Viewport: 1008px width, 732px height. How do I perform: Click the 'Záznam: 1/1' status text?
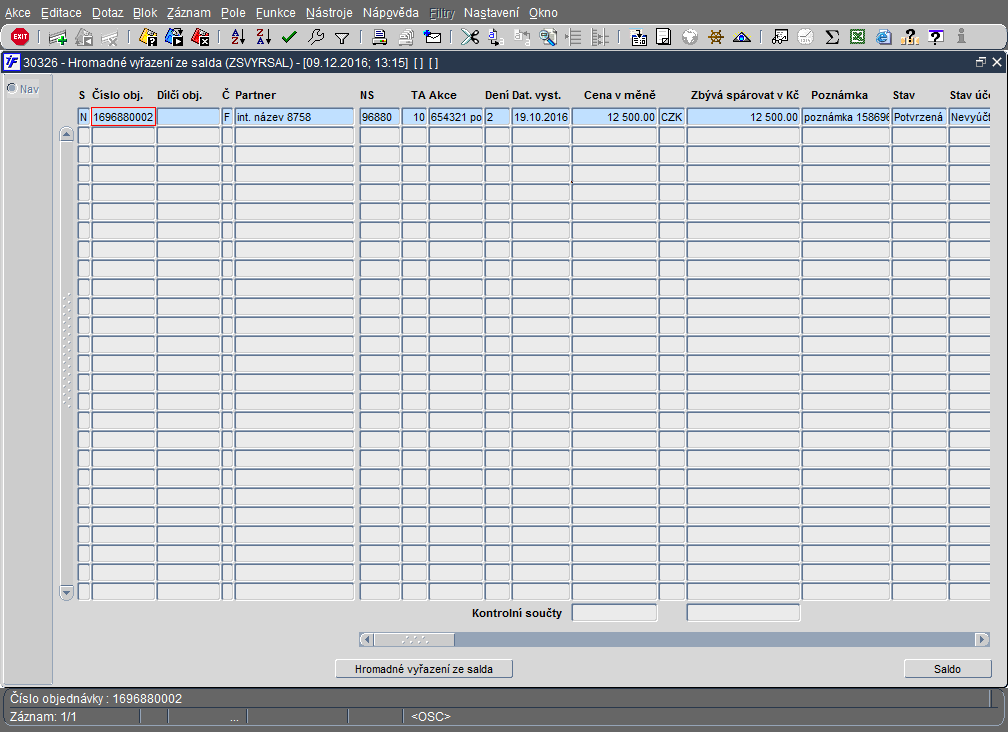coord(43,717)
